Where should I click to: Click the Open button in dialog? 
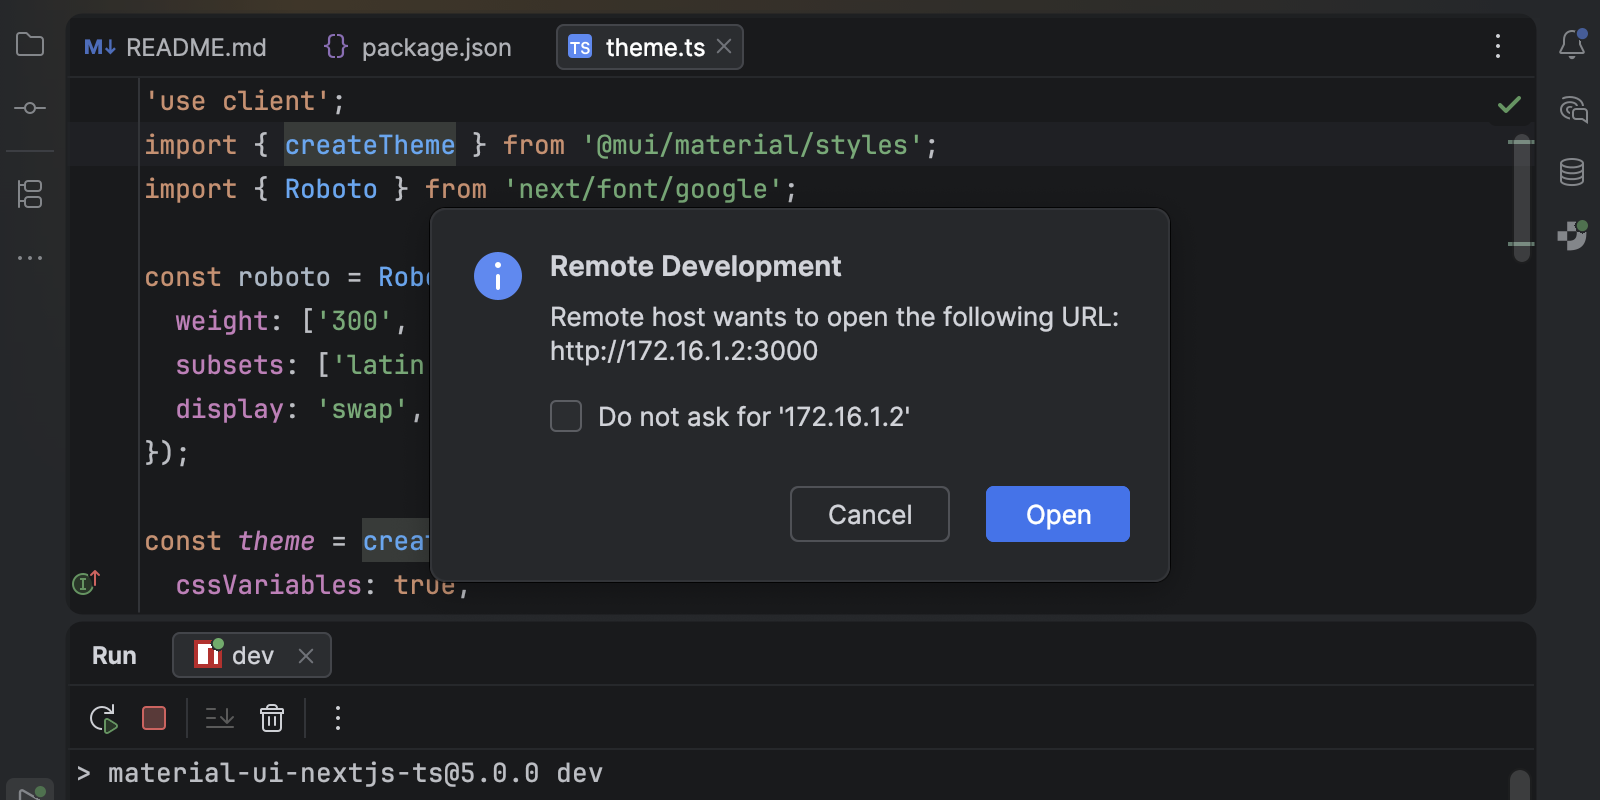pos(1057,514)
